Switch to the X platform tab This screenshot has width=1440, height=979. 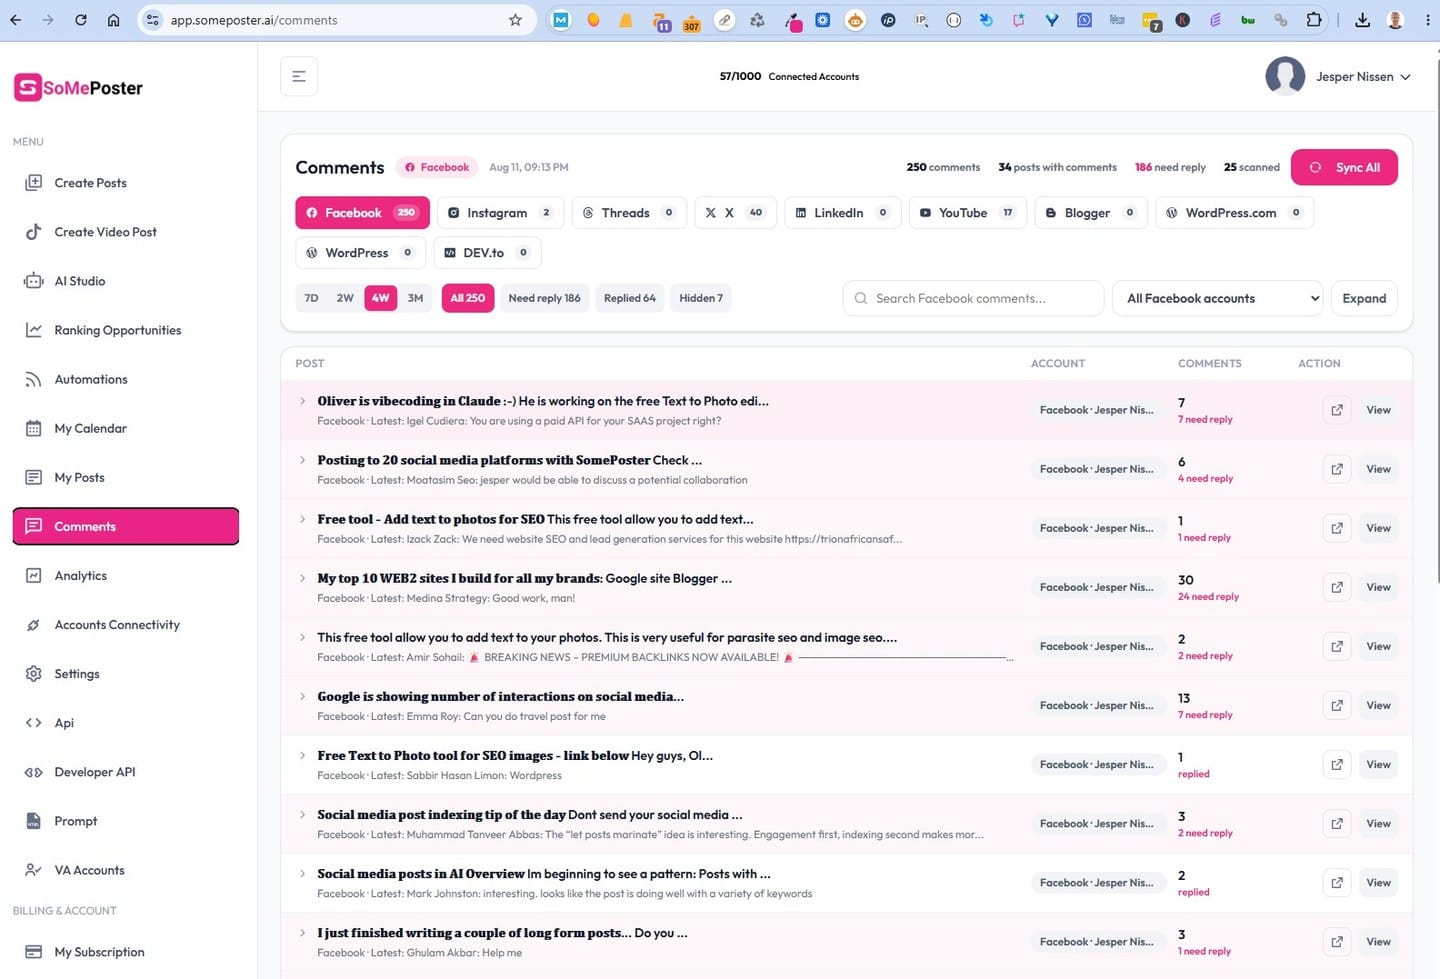coord(735,213)
